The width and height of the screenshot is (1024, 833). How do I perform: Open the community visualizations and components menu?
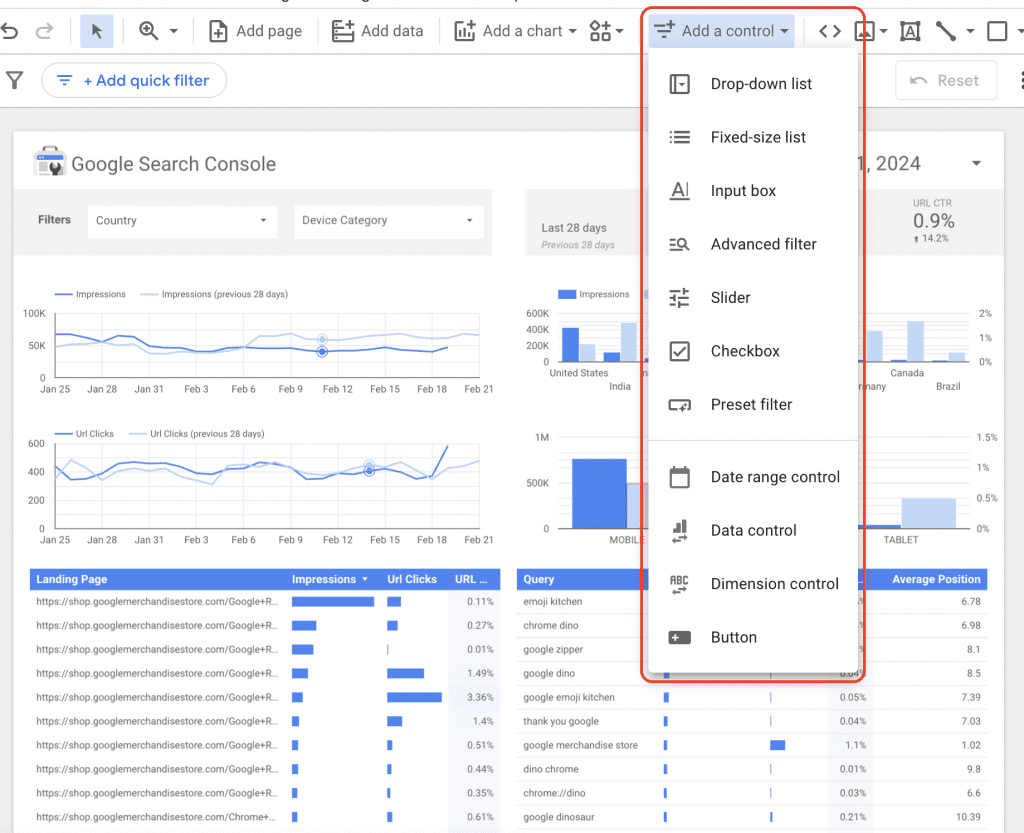(606, 31)
